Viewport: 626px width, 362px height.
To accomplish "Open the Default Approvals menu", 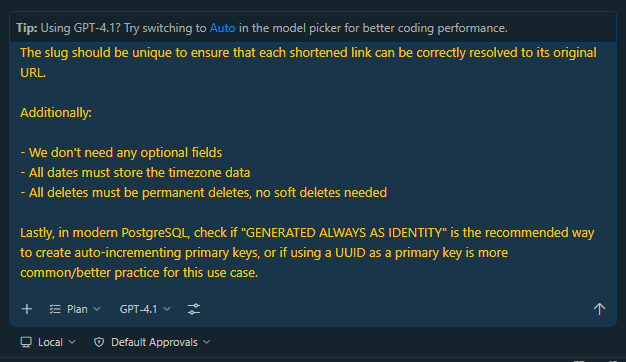I will pyautogui.click(x=152, y=342).
